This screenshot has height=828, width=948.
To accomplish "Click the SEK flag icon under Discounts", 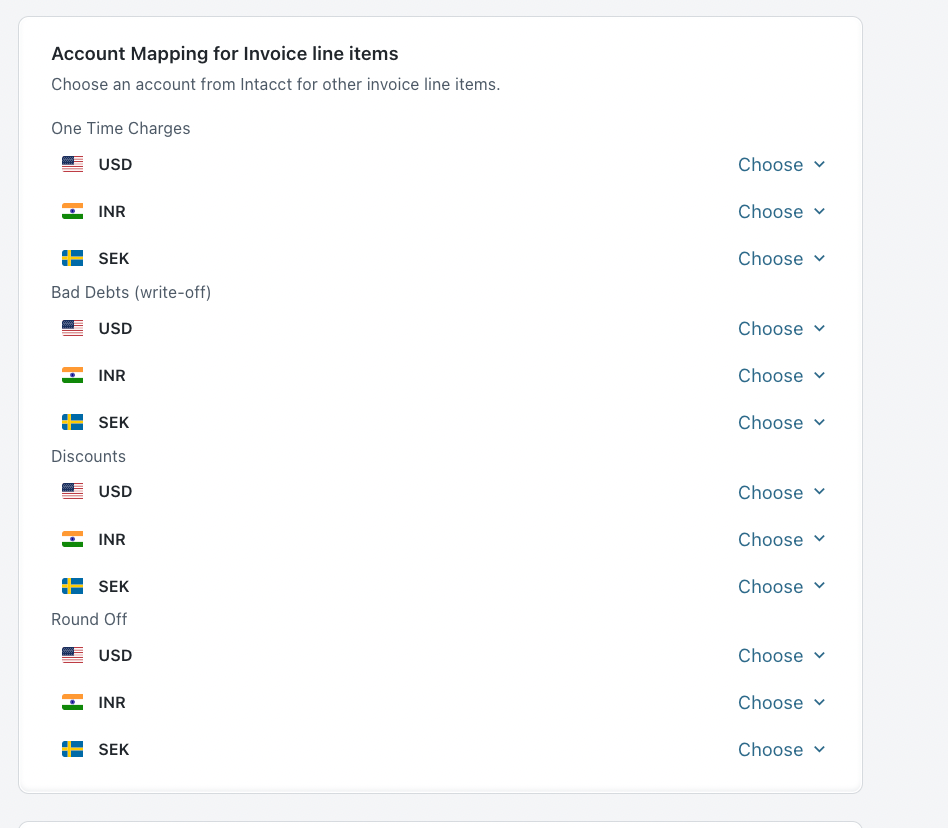I will coord(72,586).
